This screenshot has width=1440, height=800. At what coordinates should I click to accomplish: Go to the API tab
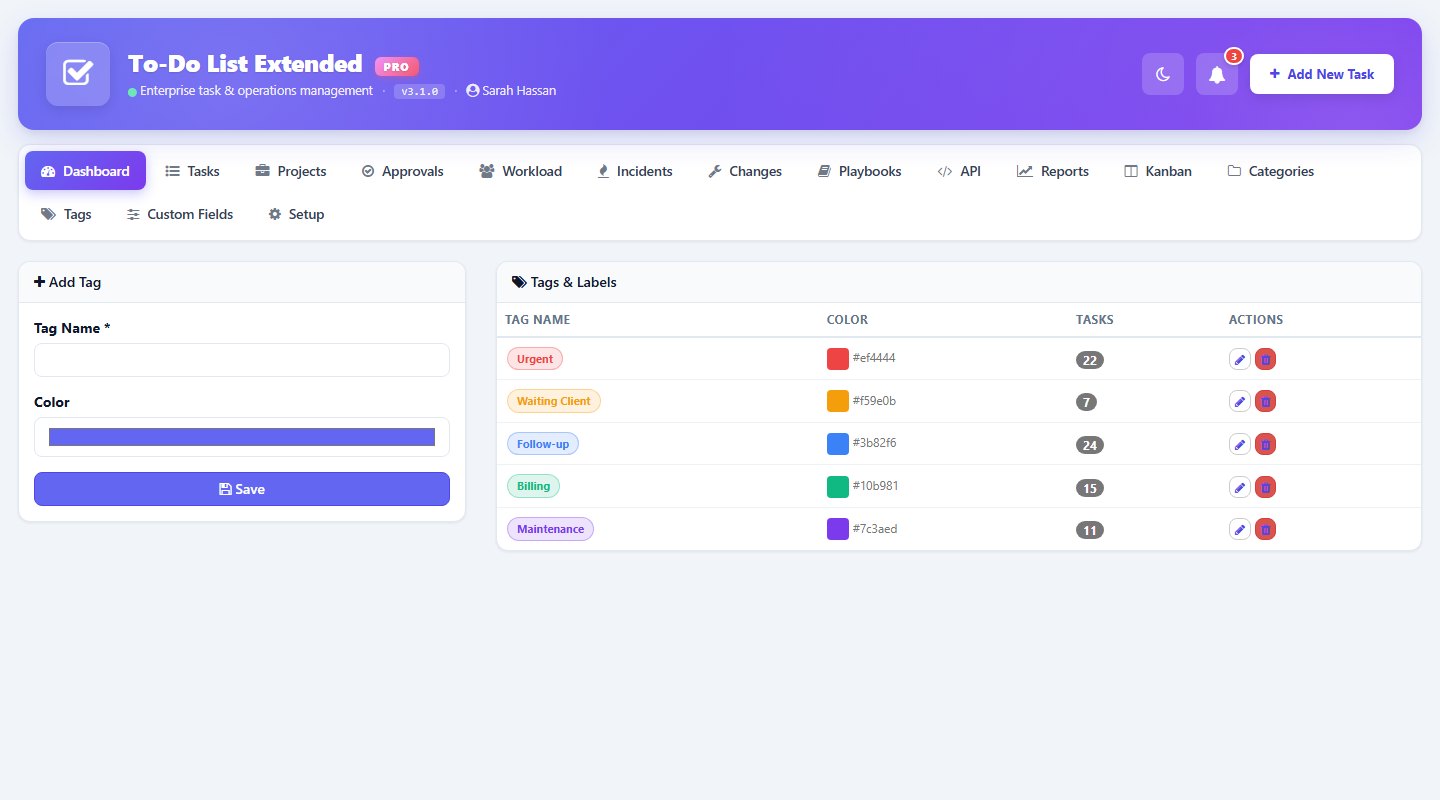click(959, 171)
